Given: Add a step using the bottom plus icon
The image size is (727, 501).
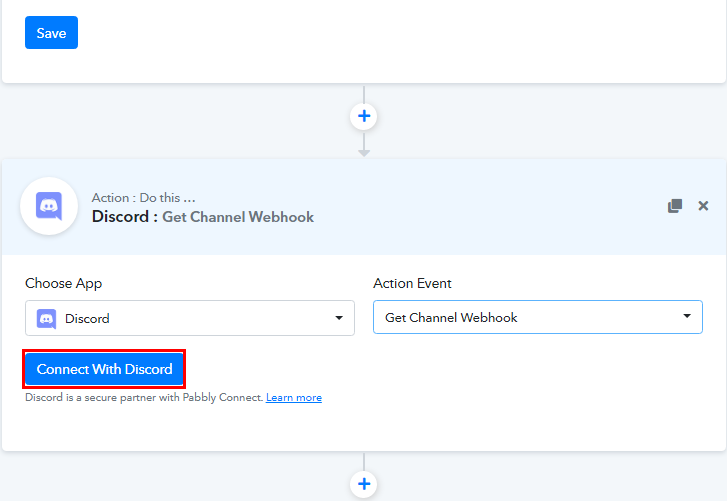Looking at the screenshot, I should pyautogui.click(x=364, y=484).
